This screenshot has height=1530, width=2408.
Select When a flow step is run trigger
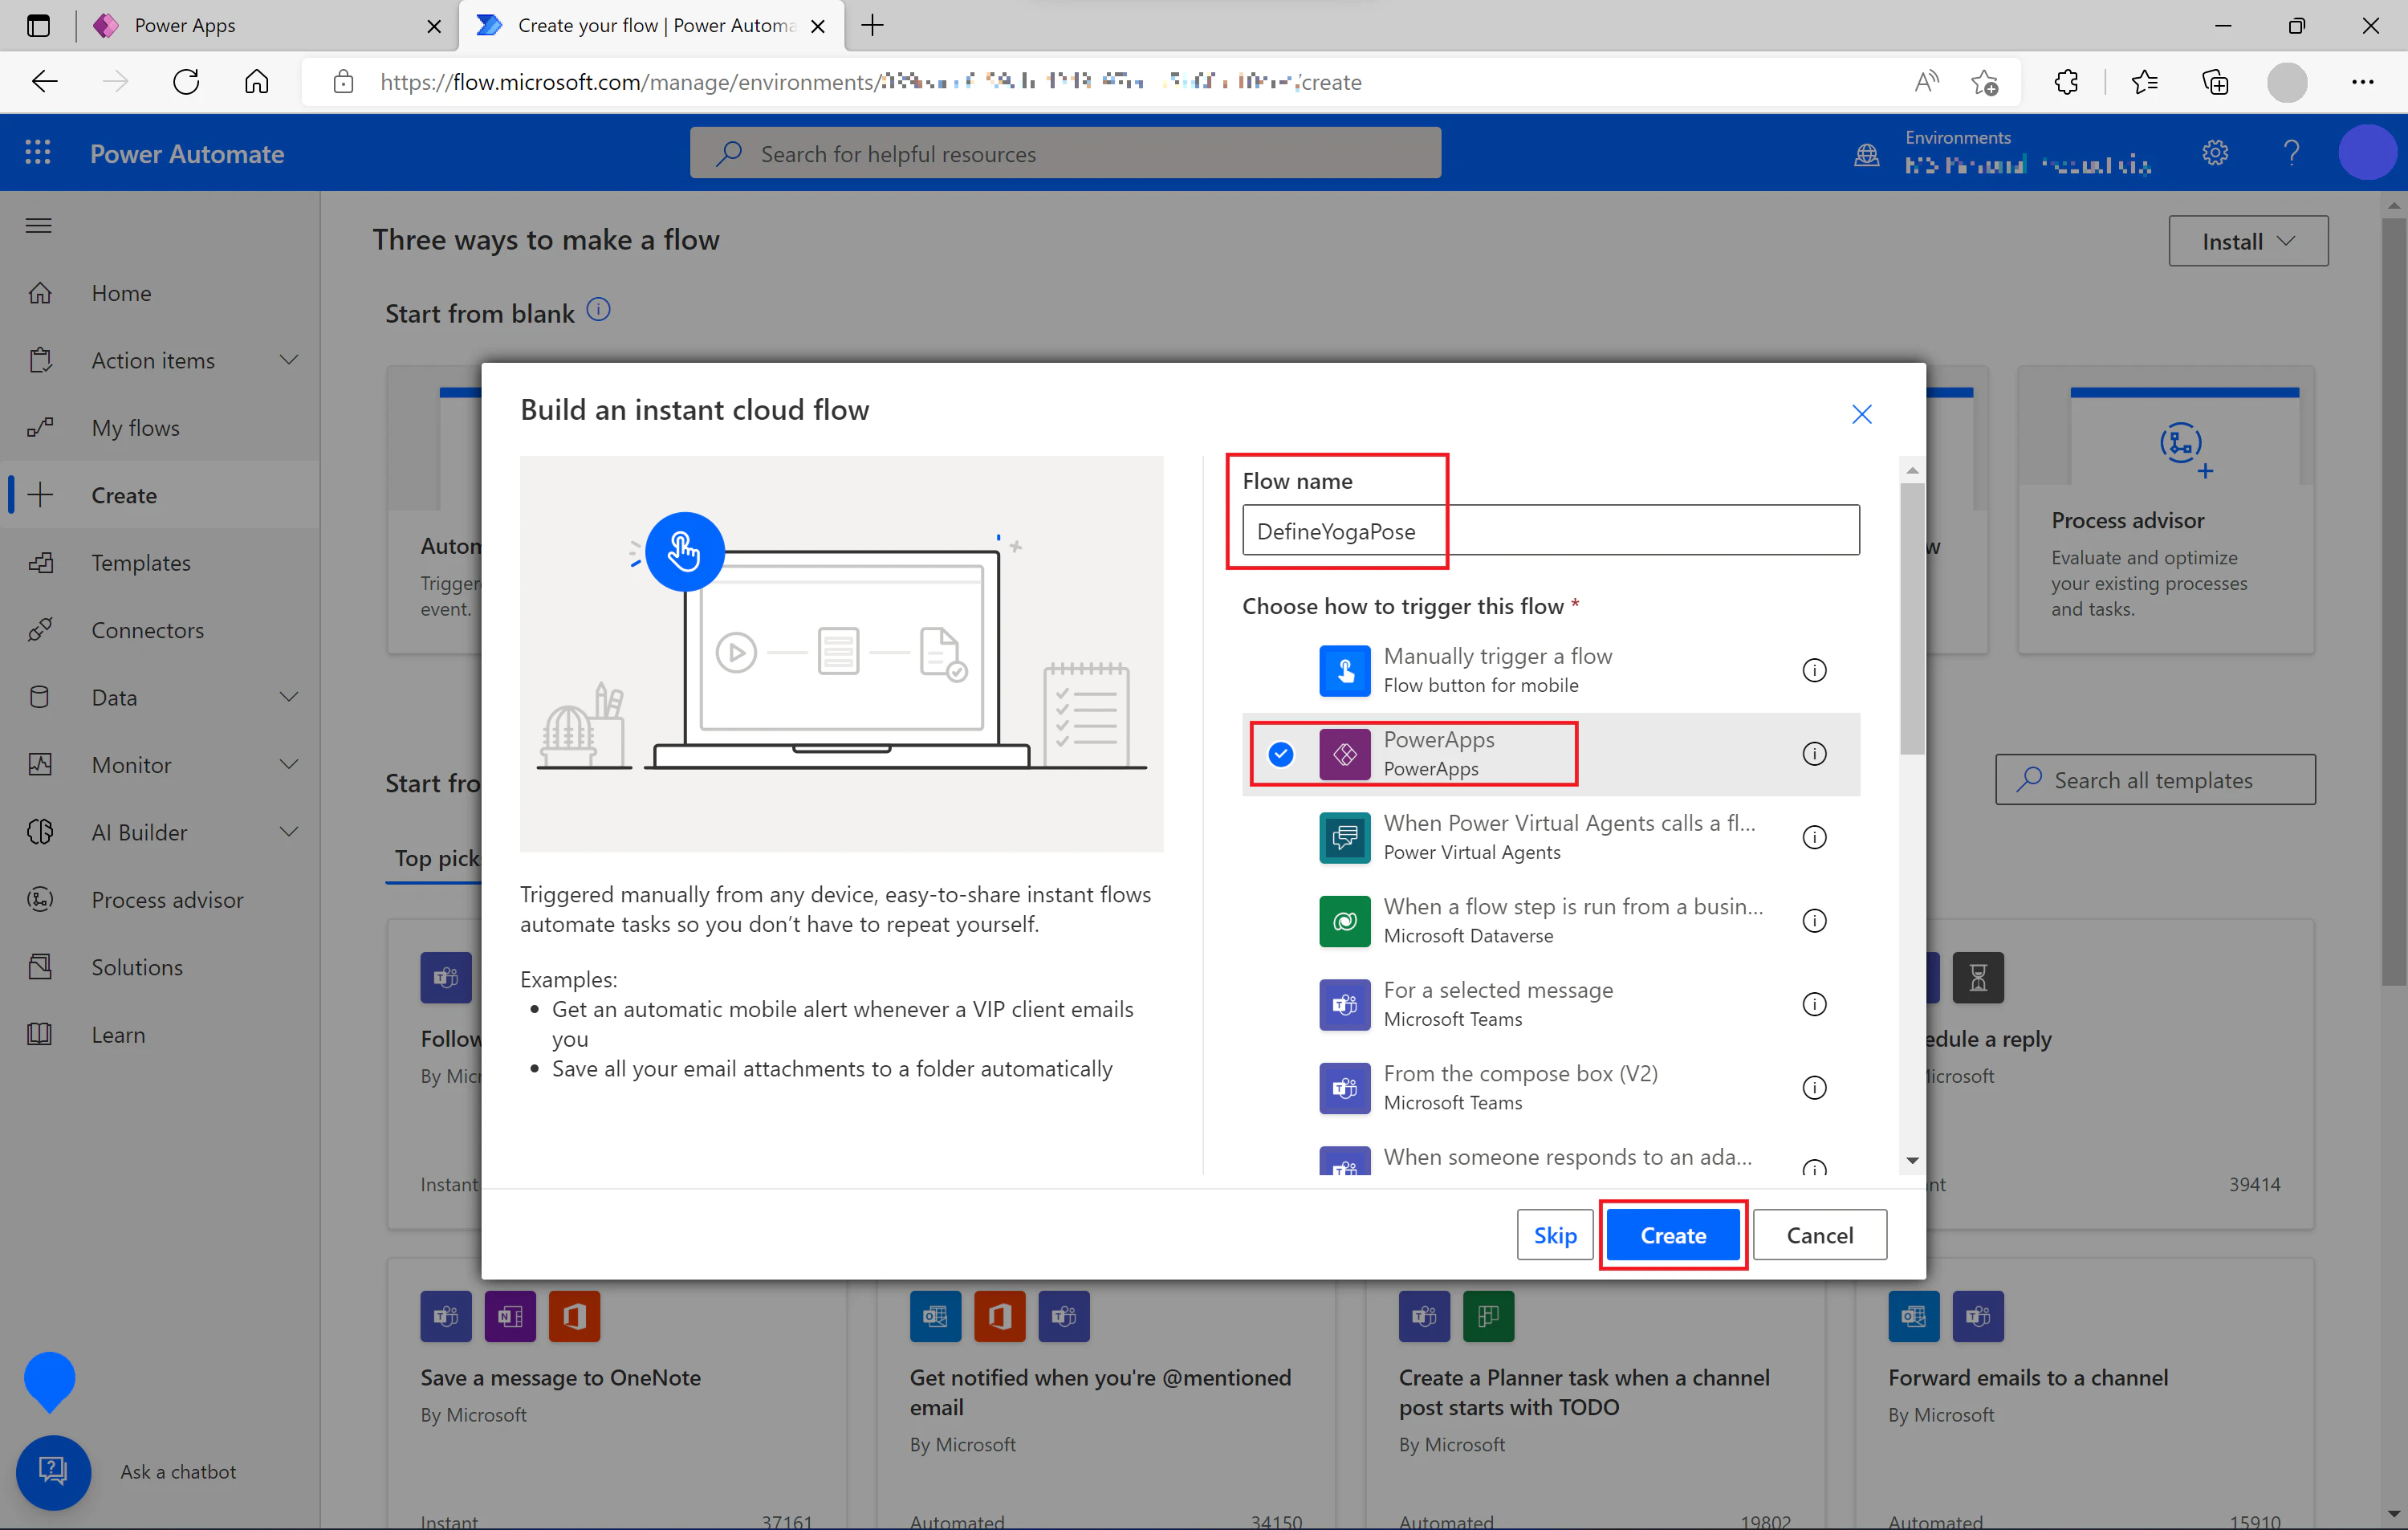[x=1550, y=921]
